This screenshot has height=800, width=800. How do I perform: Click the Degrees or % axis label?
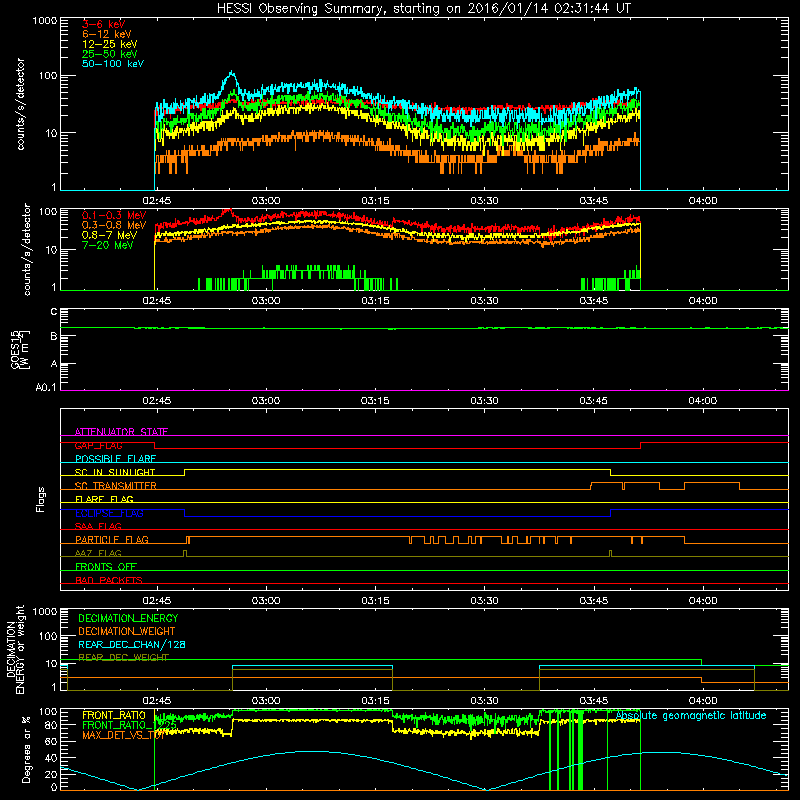(x=26, y=749)
